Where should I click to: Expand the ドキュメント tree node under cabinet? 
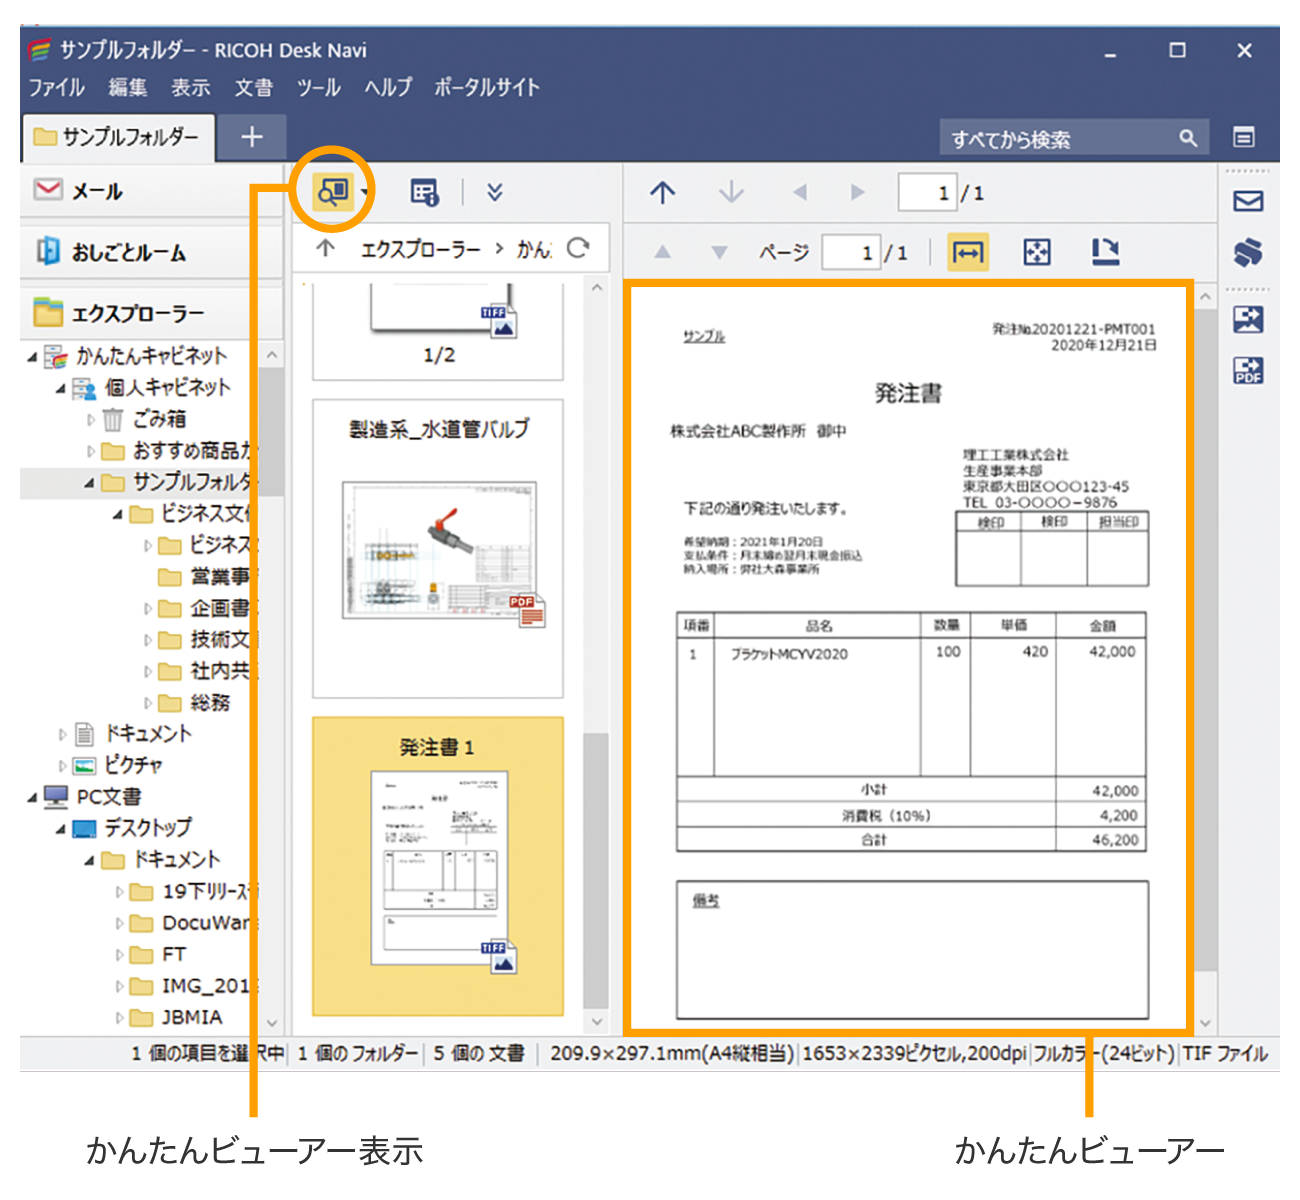click(62, 735)
